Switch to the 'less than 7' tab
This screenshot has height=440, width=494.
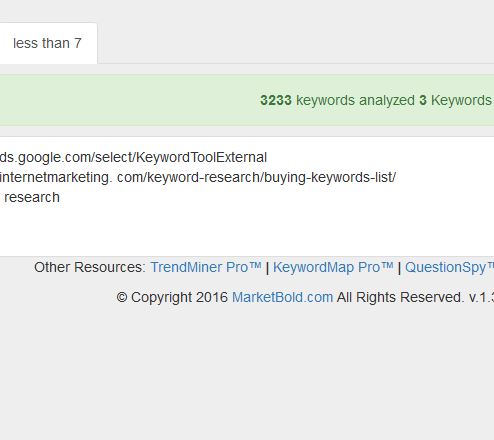[47, 43]
